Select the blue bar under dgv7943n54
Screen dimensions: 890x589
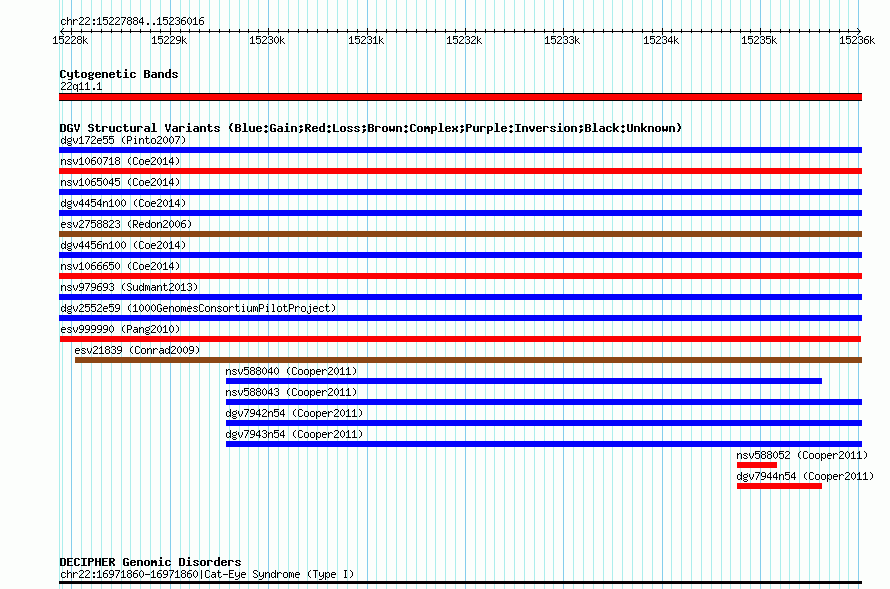coord(544,444)
